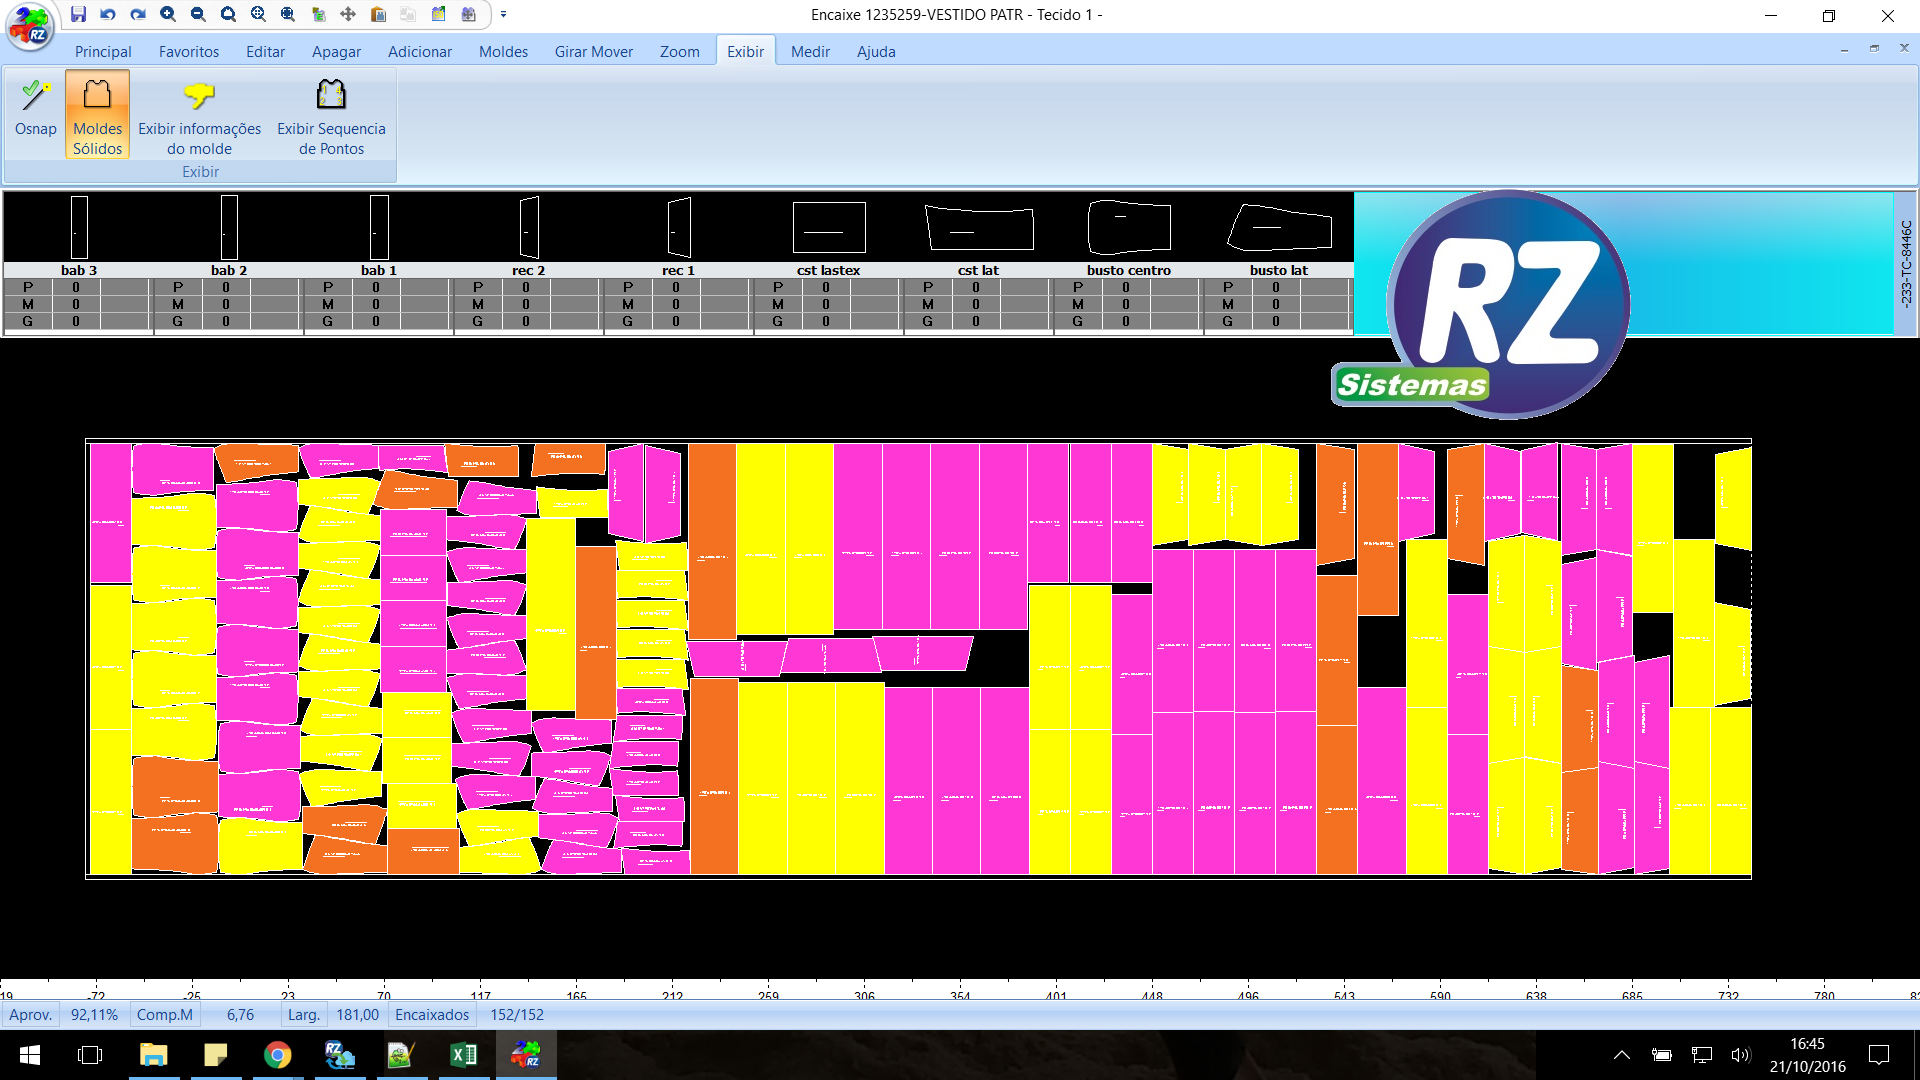Select the rec 1 mold thumbnail
The height and width of the screenshot is (1080, 1920).
(x=679, y=227)
